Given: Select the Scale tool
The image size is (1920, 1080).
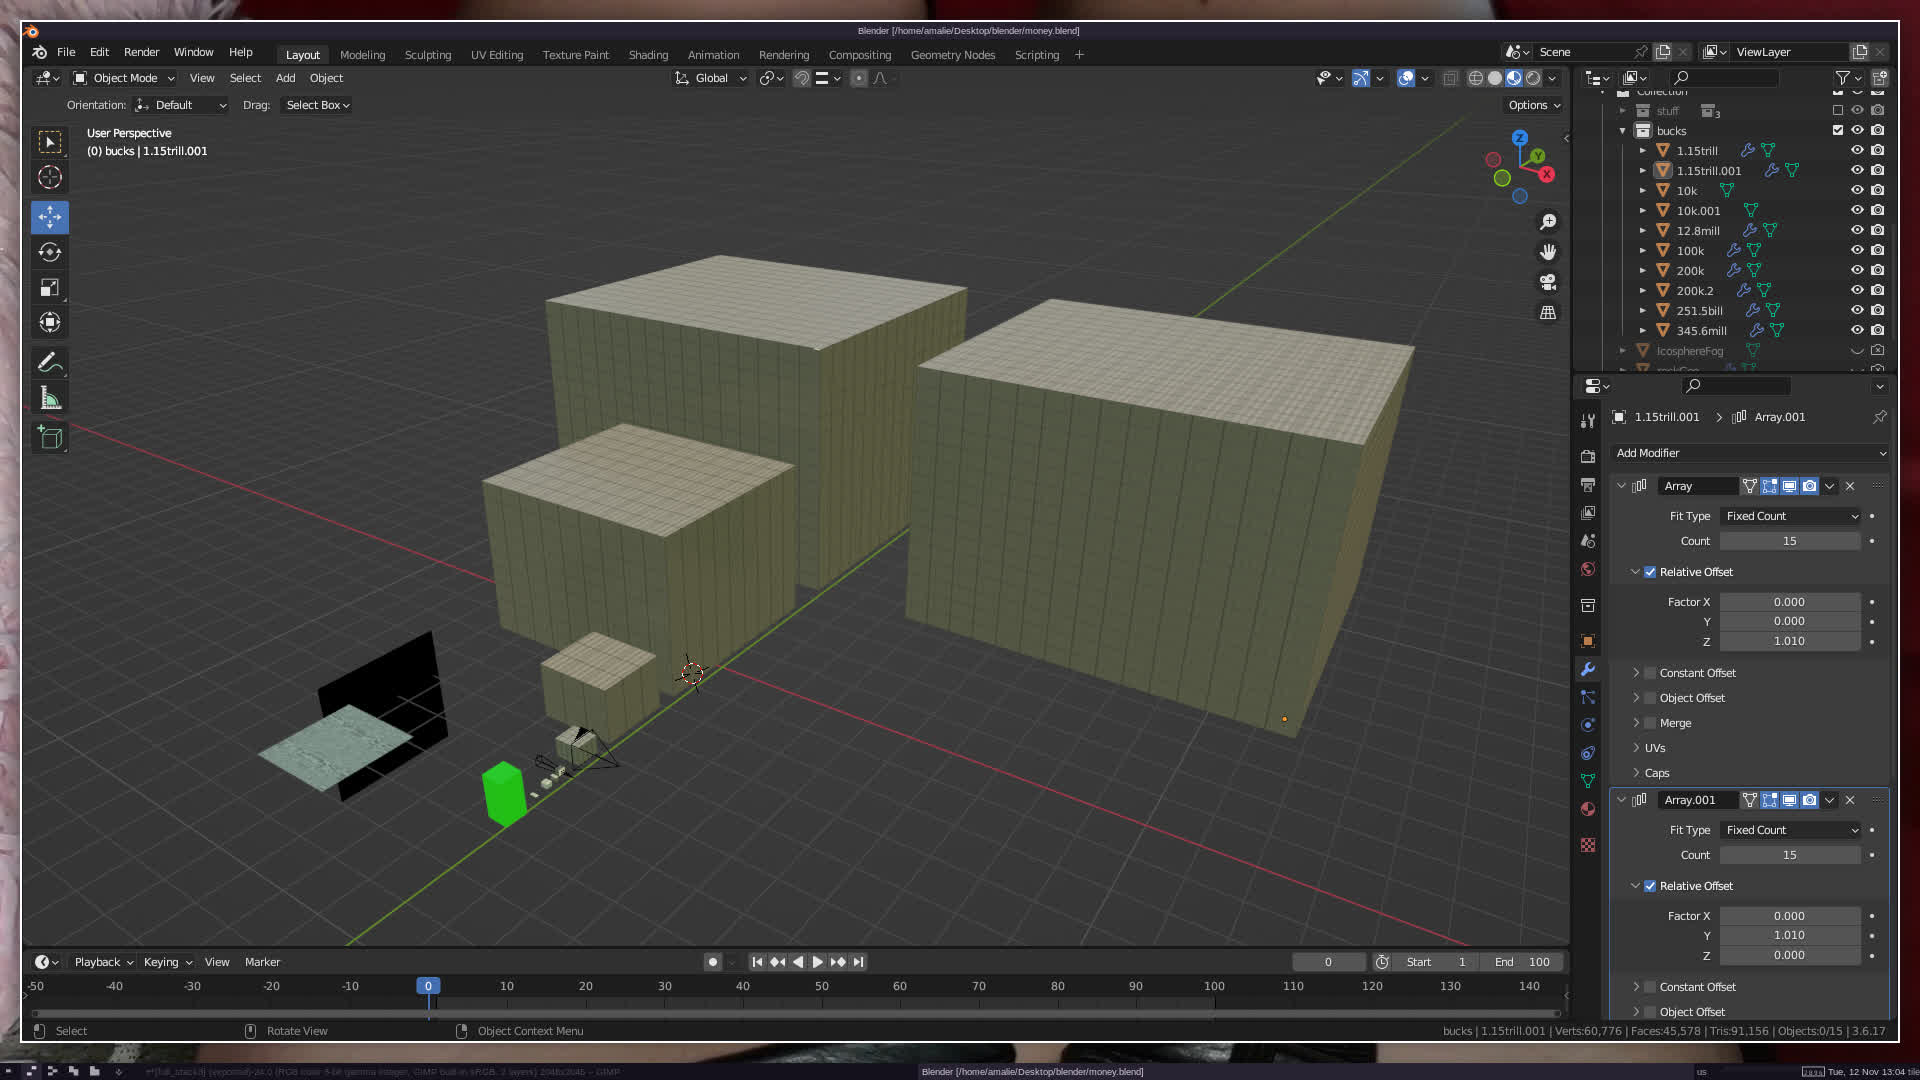Looking at the screenshot, I should pos(49,288).
